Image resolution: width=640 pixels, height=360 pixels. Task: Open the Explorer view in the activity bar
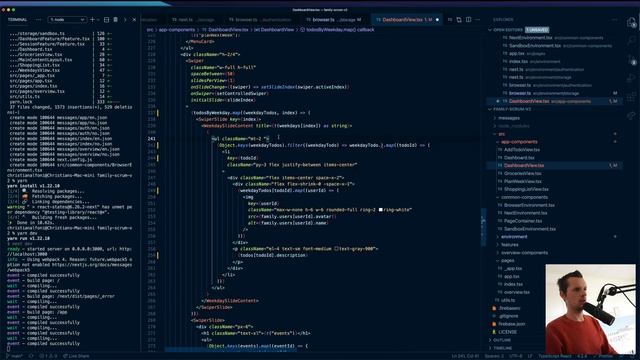(631, 22)
